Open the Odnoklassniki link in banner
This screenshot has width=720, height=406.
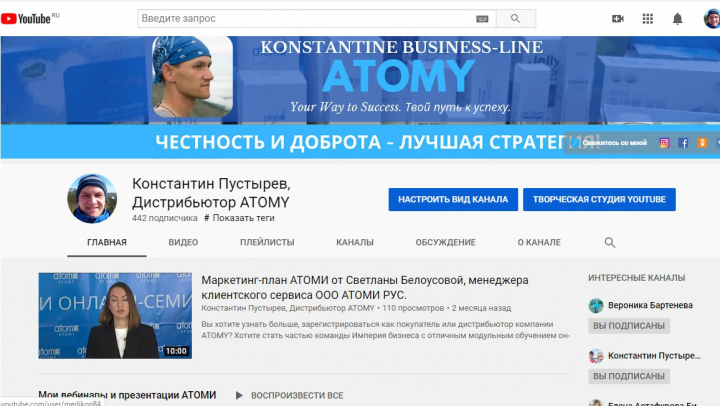(702, 143)
